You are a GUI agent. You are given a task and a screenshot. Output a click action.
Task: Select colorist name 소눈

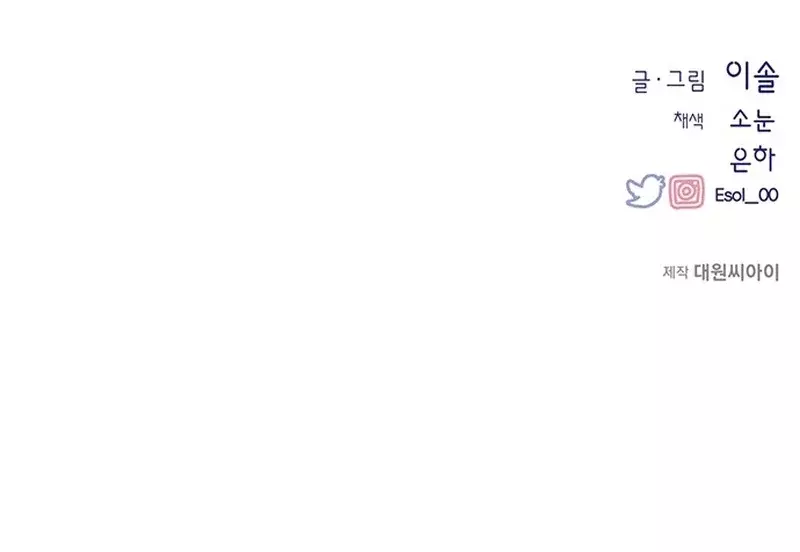click(x=753, y=120)
